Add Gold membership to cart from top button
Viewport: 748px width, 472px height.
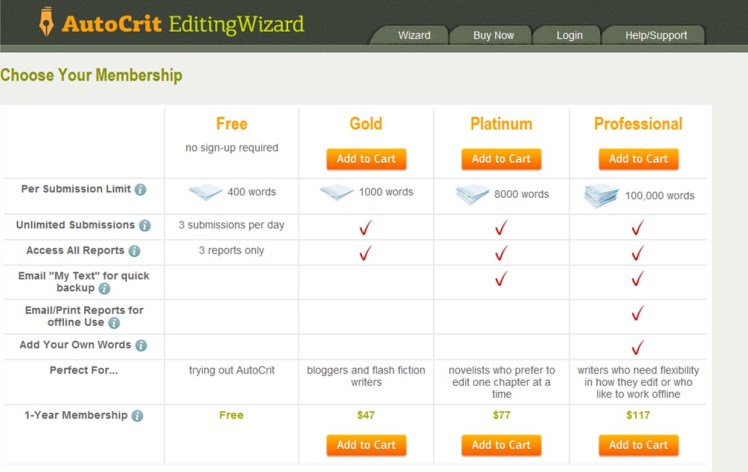(366, 159)
